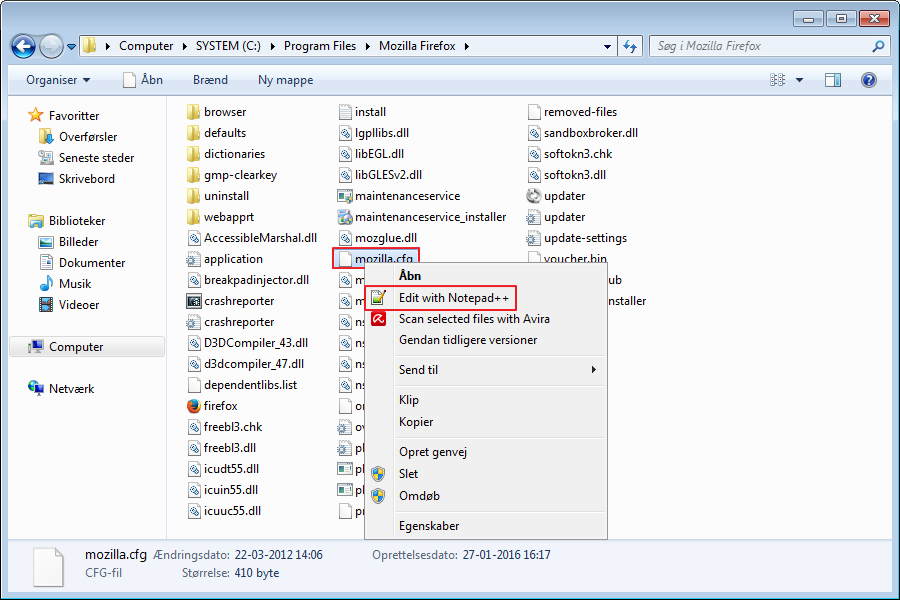Viewport: 900px width, 600px height.
Task: Select the update-settings file
Action: (x=576, y=238)
